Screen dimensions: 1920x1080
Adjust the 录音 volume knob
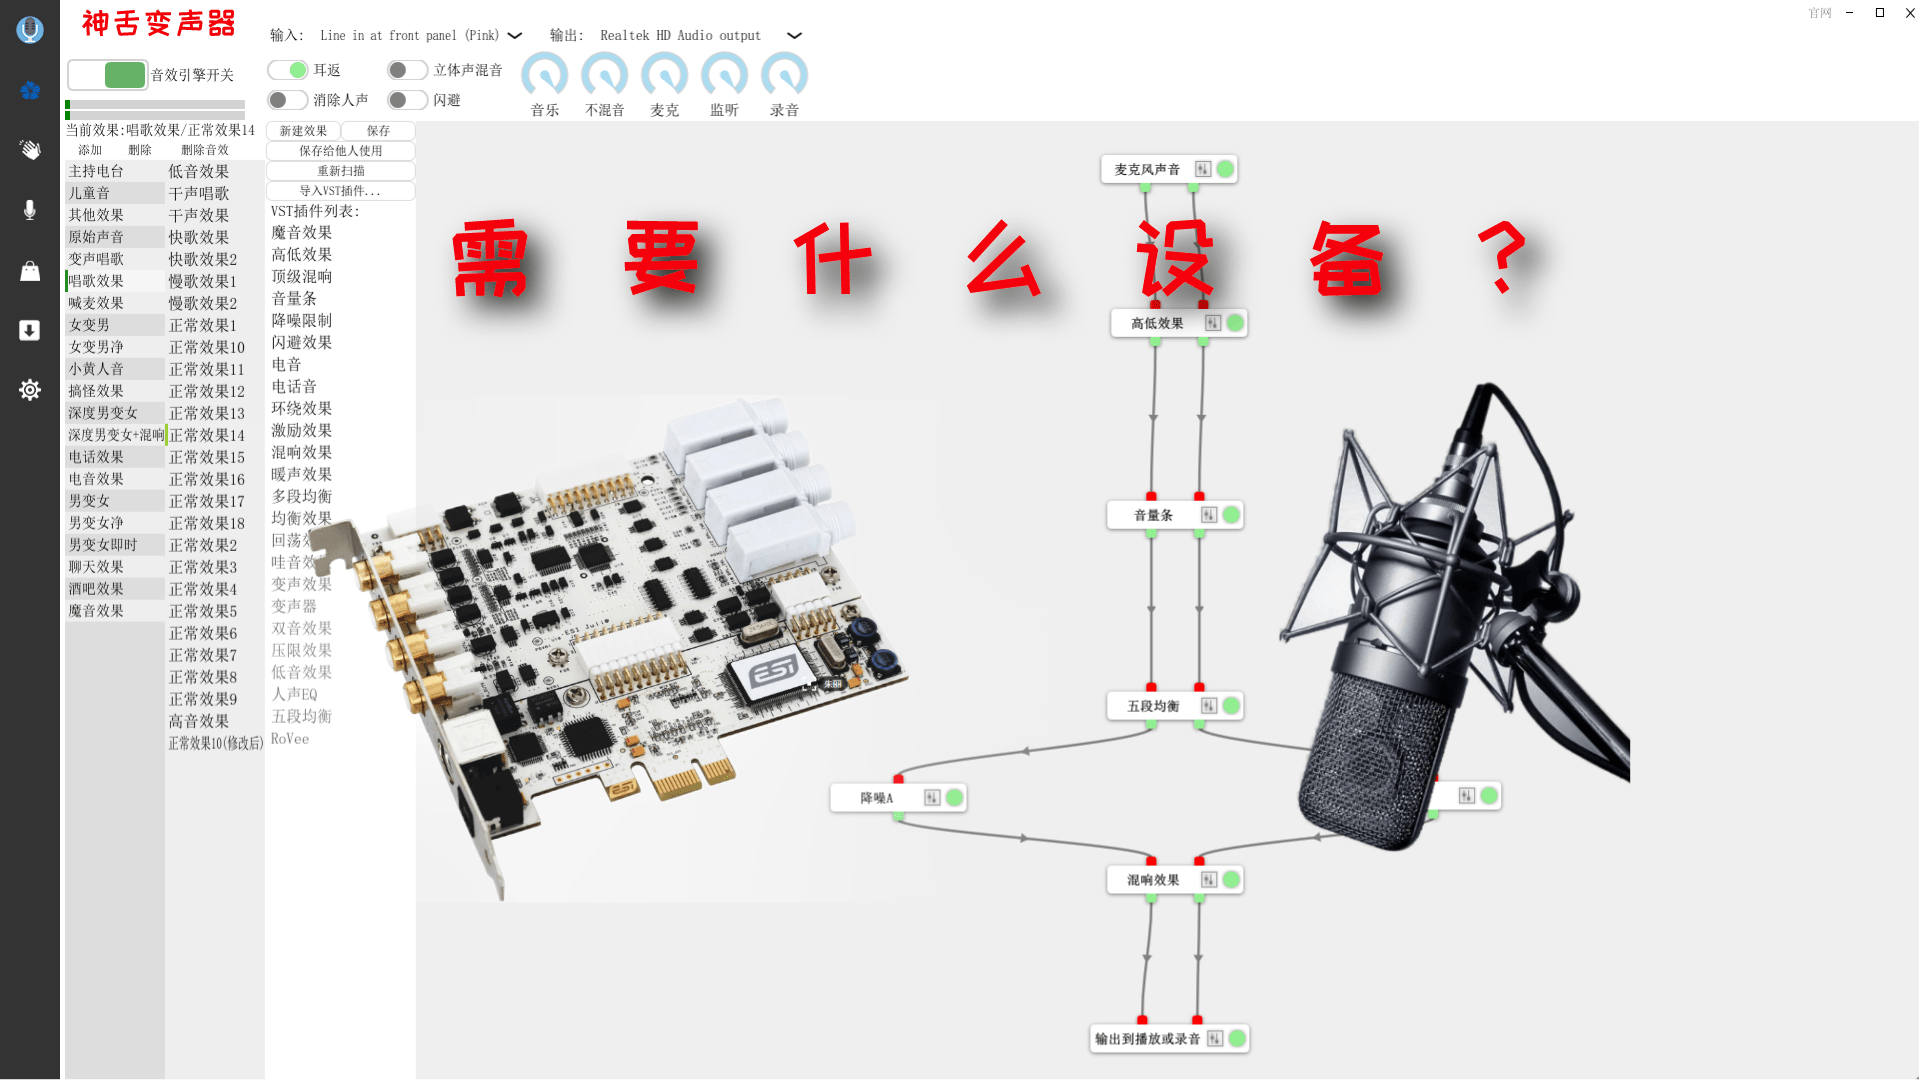(x=785, y=75)
